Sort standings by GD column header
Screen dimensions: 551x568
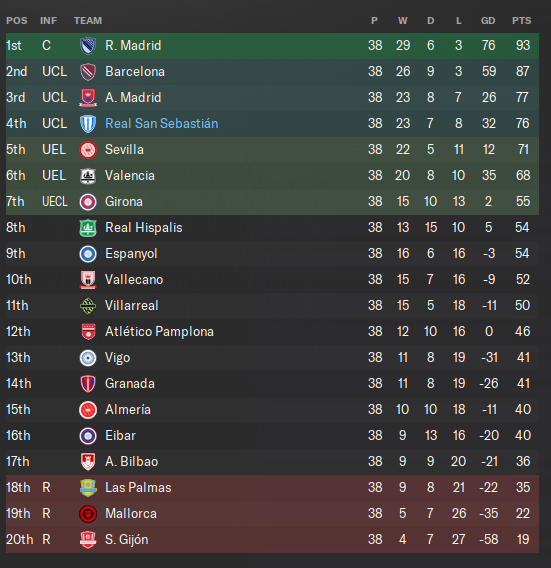click(488, 21)
